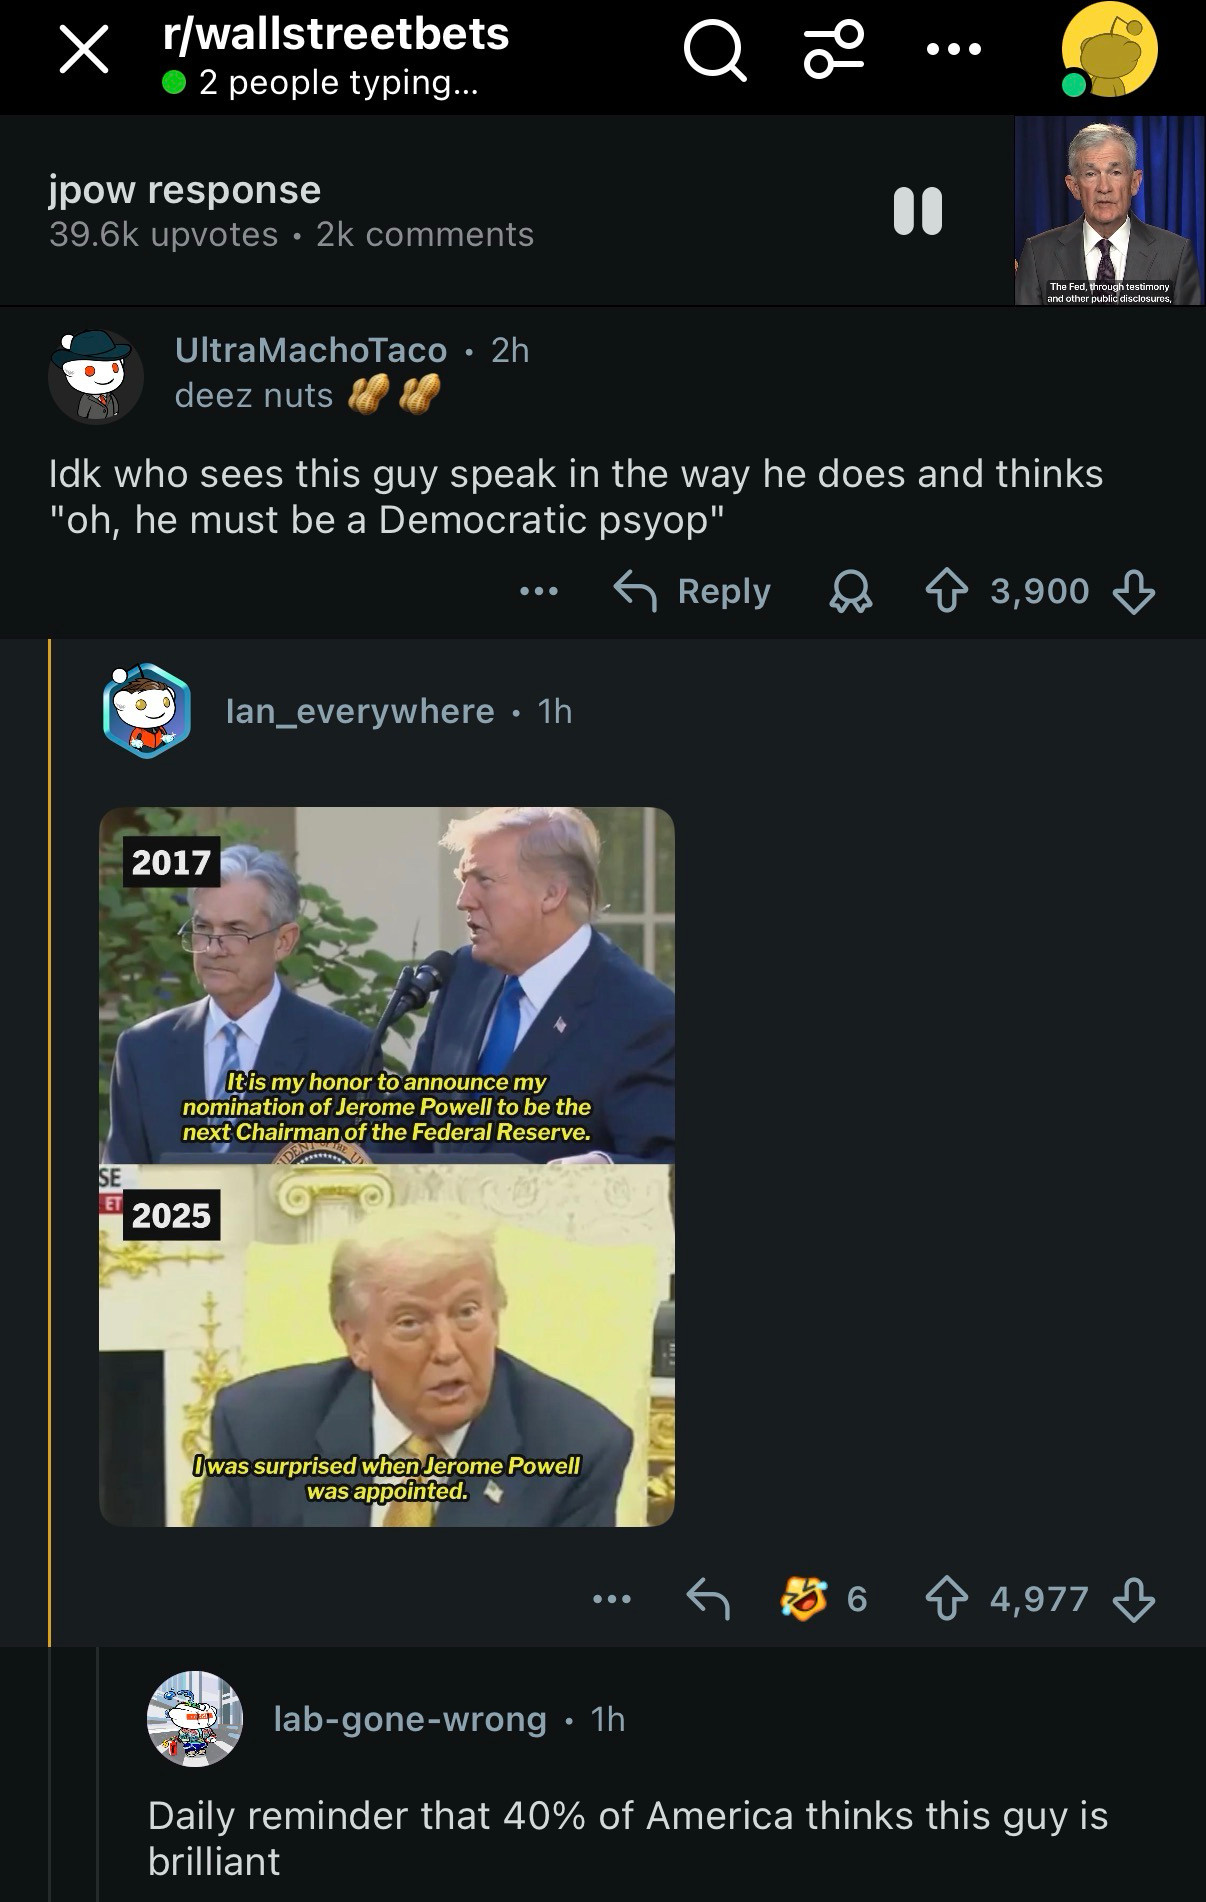Upvote Ian_everywhere's comment
This screenshot has width=1206, height=1902.
[946, 1598]
